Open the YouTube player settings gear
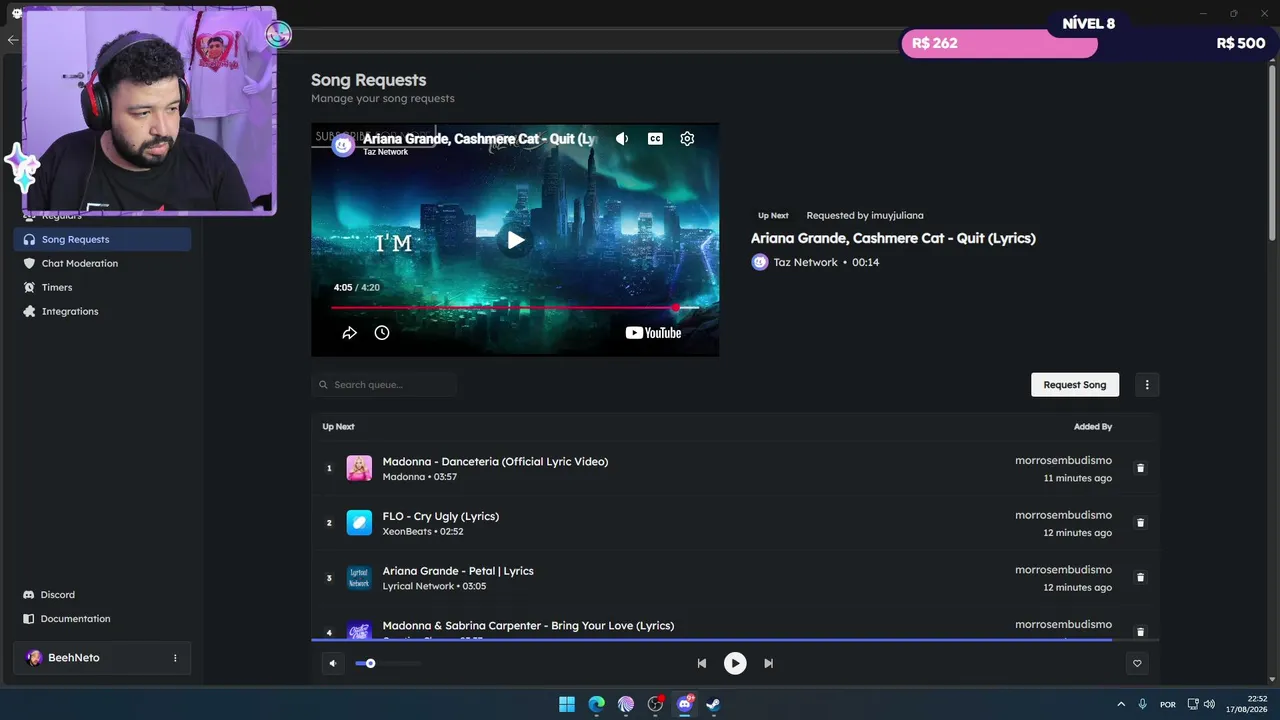Image resolution: width=1280 pixels, height=720 pixels. click(x=687, y=139)
